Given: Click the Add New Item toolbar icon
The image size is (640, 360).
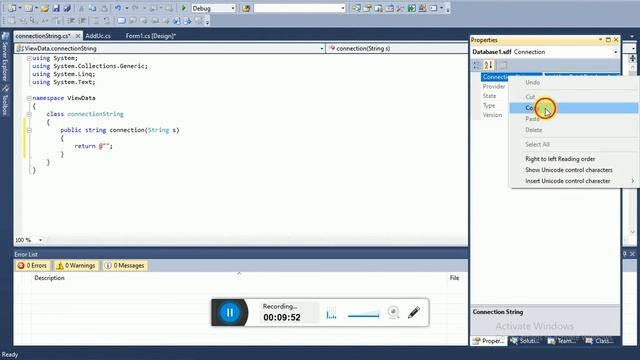Looking at the screenshot, I should pos(28,8).
